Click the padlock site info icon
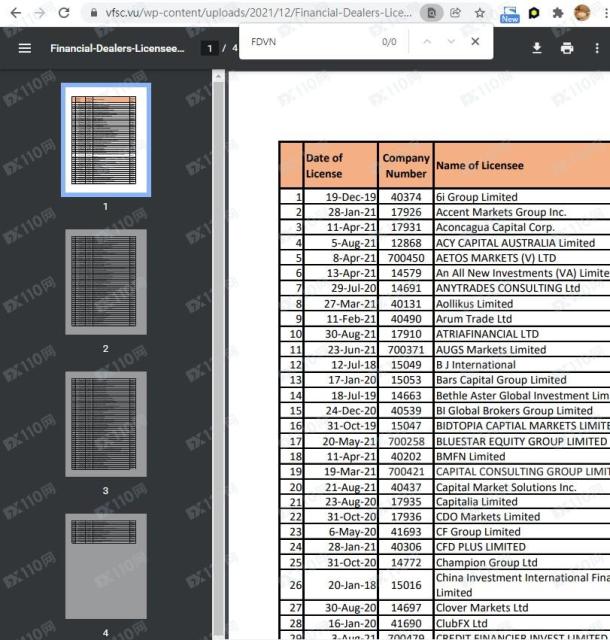Screen dimensions: 610x640 coord(94,13)
